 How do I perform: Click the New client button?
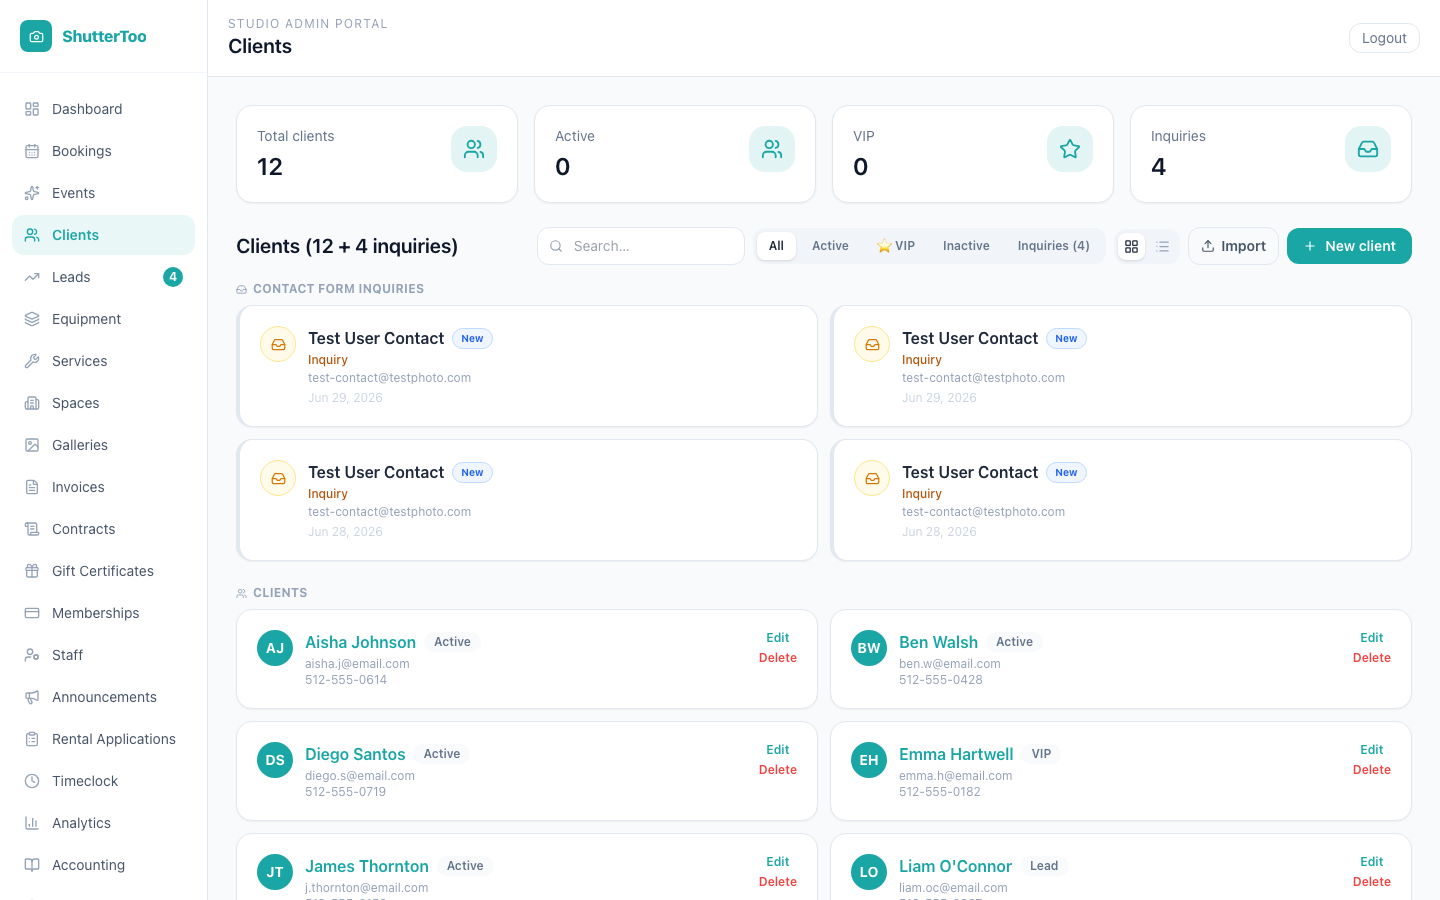point(1349,246)
